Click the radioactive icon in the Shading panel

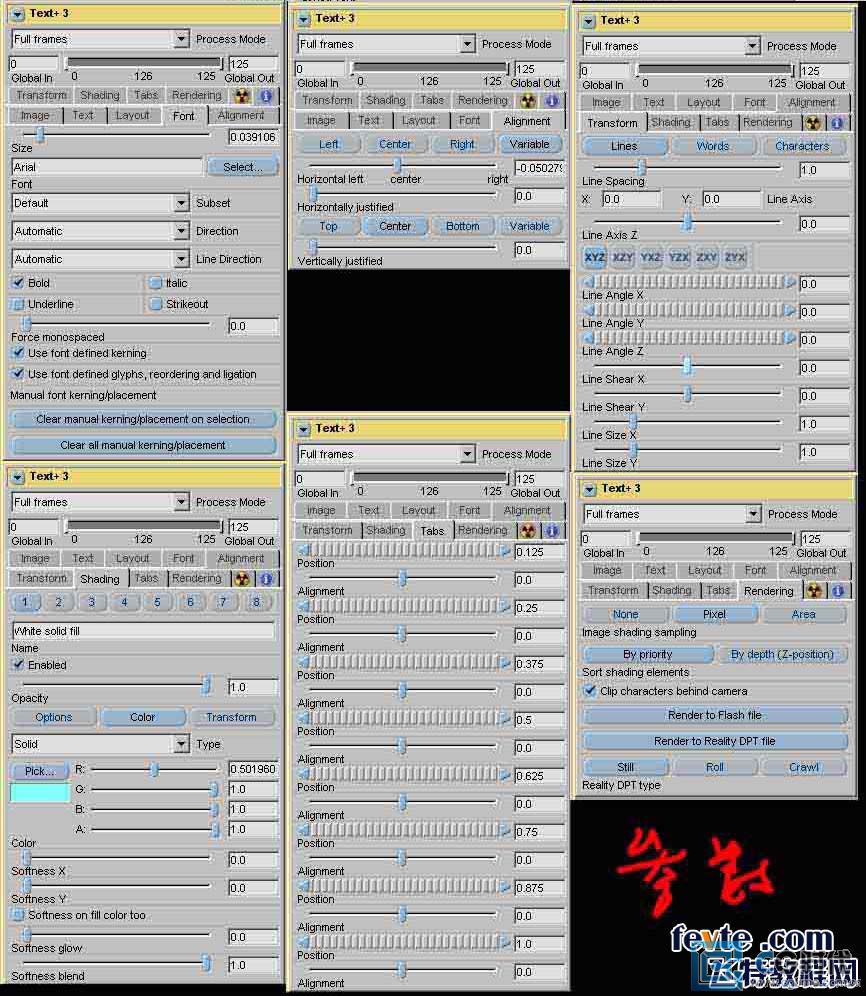point(241,578)
